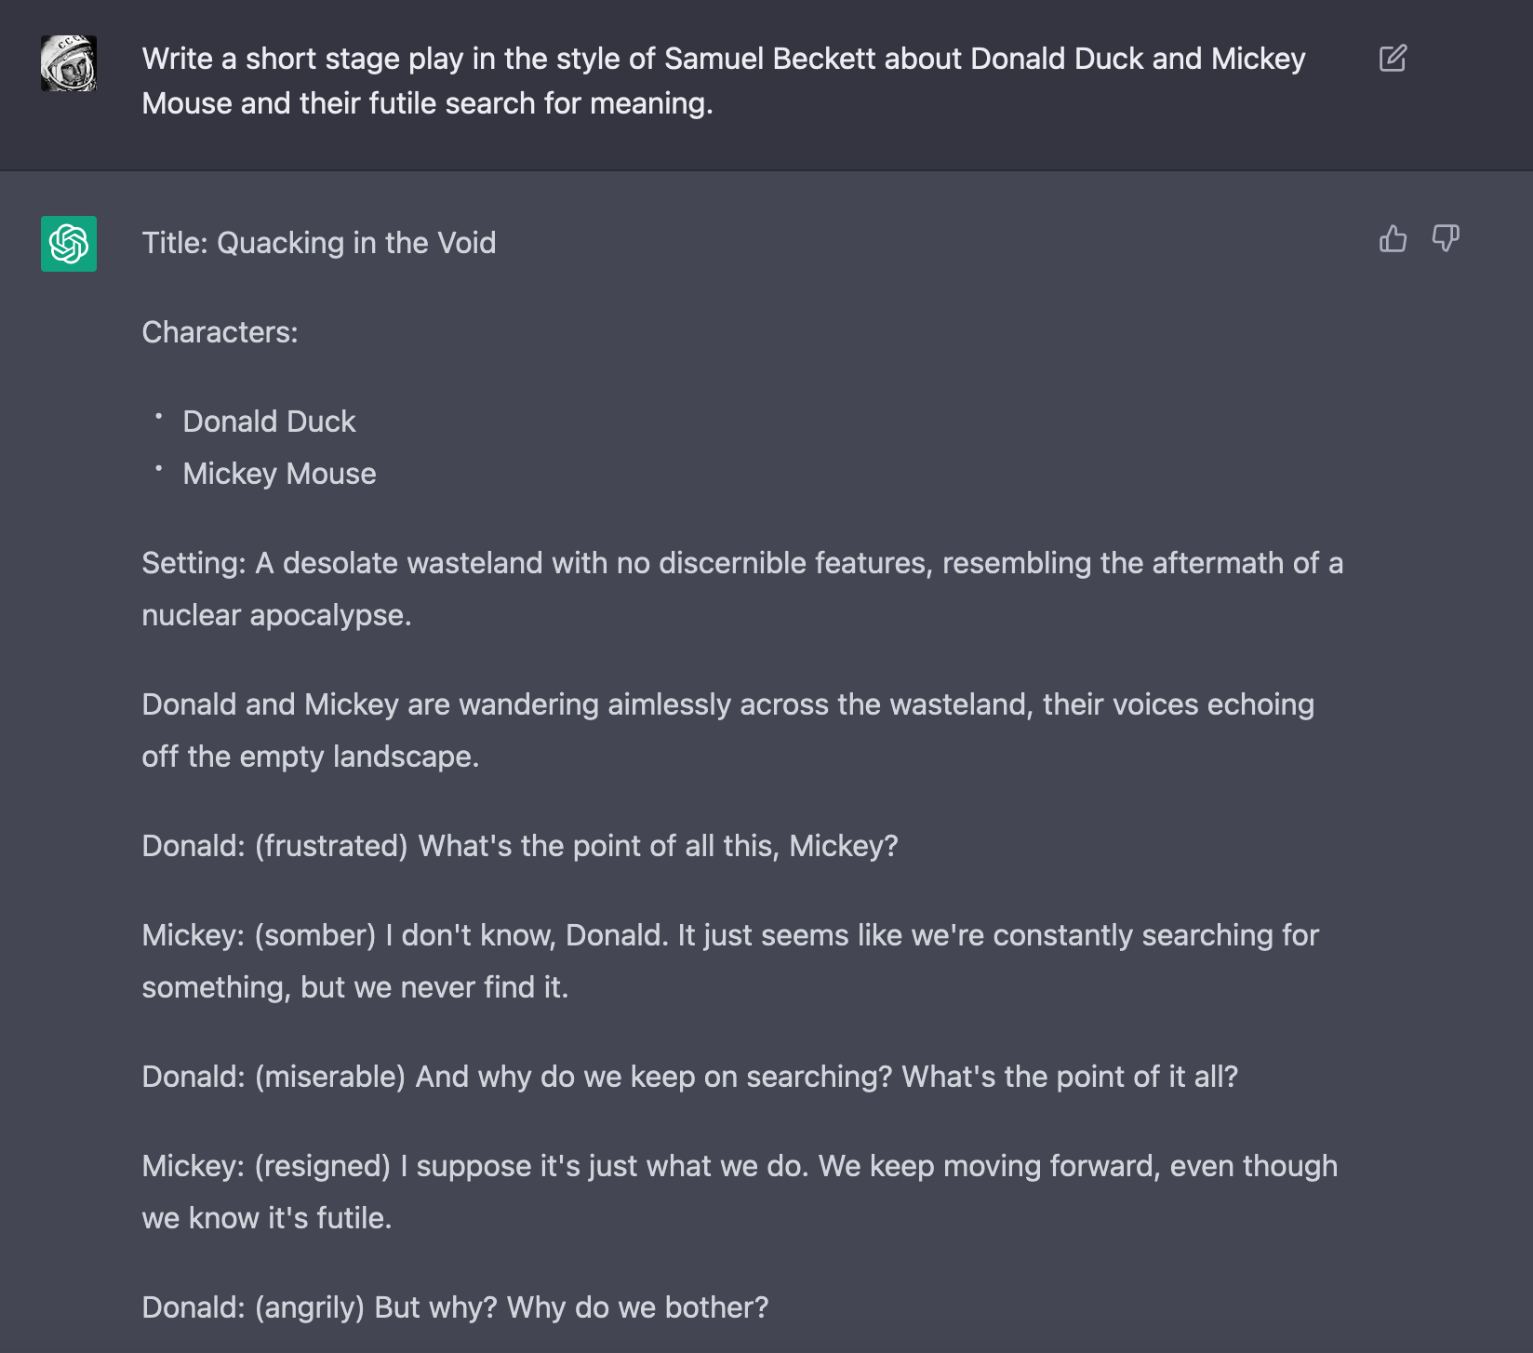The image size is (1533, 1353).
Task: Click the user's astronaut profile avatar
Action: (69, 63)
